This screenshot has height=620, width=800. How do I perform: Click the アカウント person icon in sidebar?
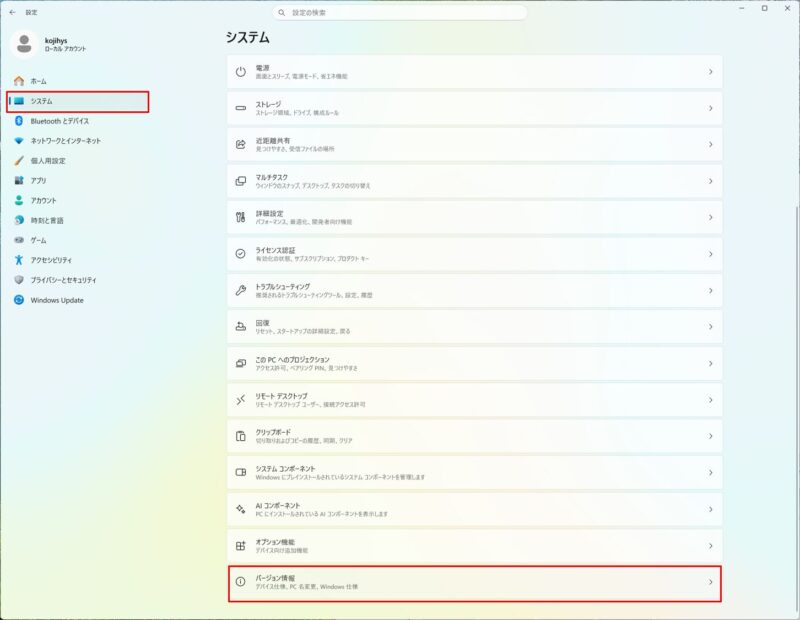(x=19, y=201)
